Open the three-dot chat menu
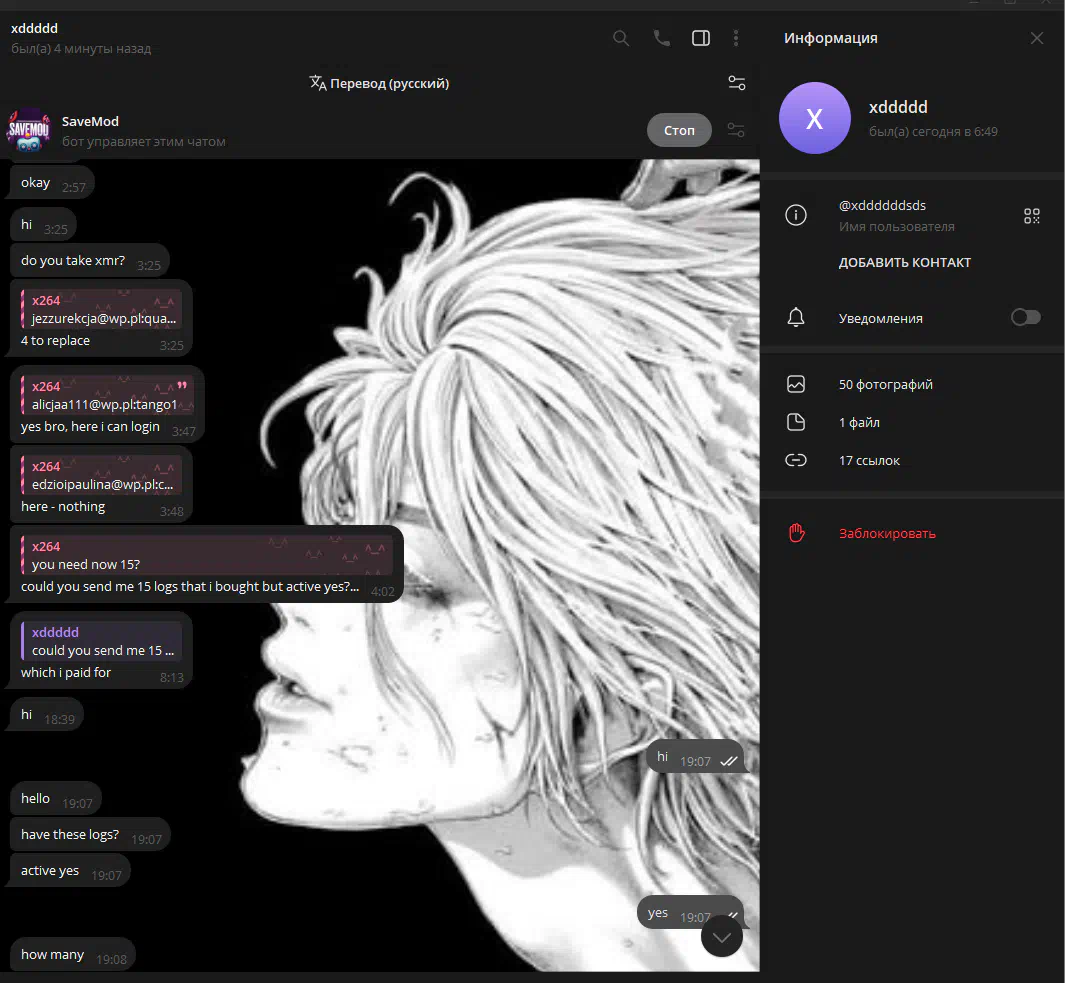 click(x=736, y=38)
